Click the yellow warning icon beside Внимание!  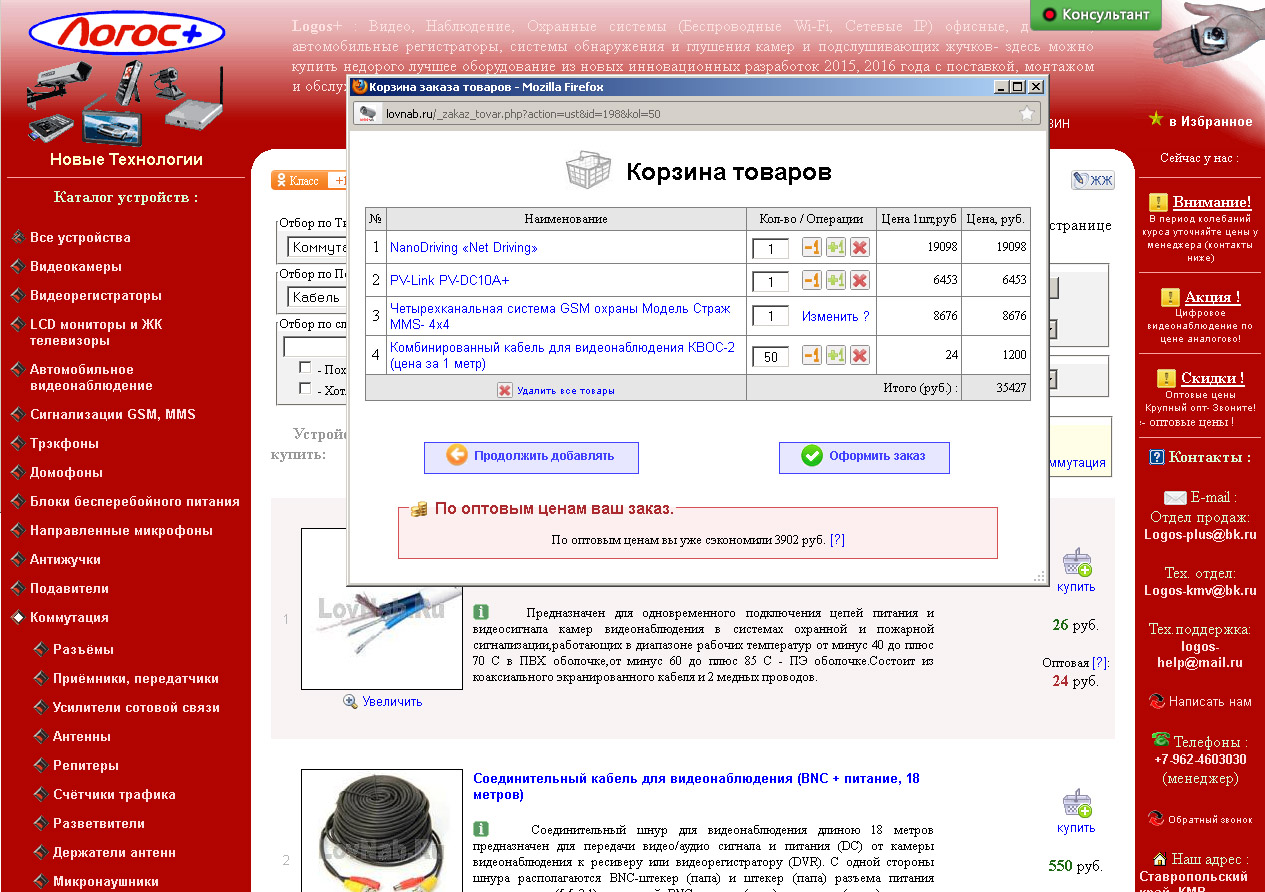(1160, 202)
